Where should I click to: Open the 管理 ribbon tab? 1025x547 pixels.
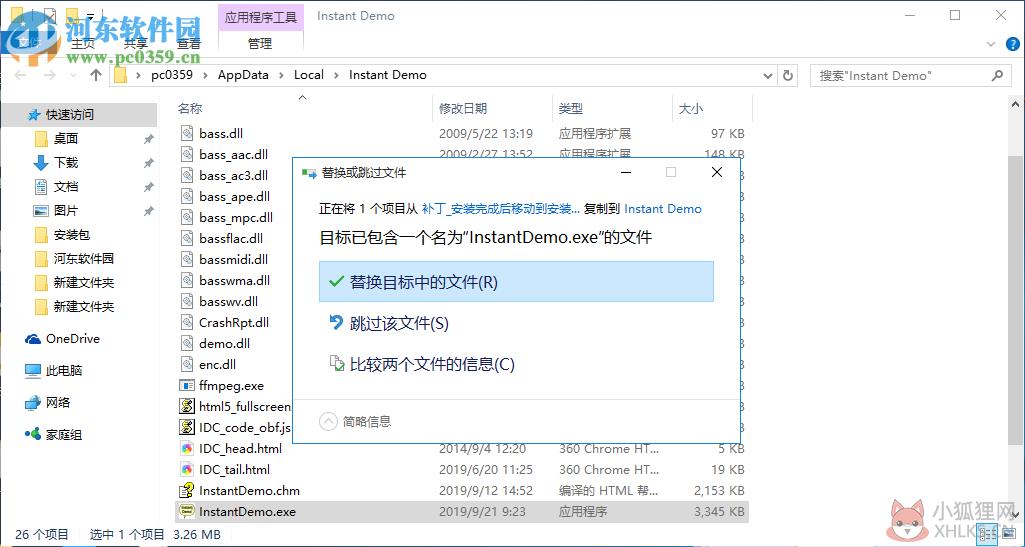(x=260, y=43)
